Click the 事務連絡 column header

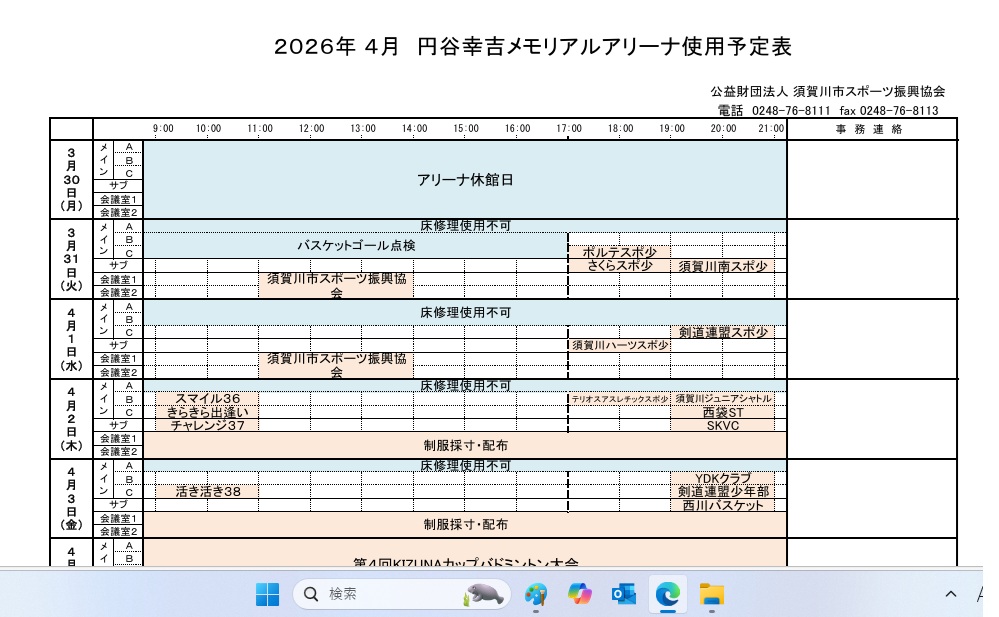pyautogui.click(x=868, y=129)
